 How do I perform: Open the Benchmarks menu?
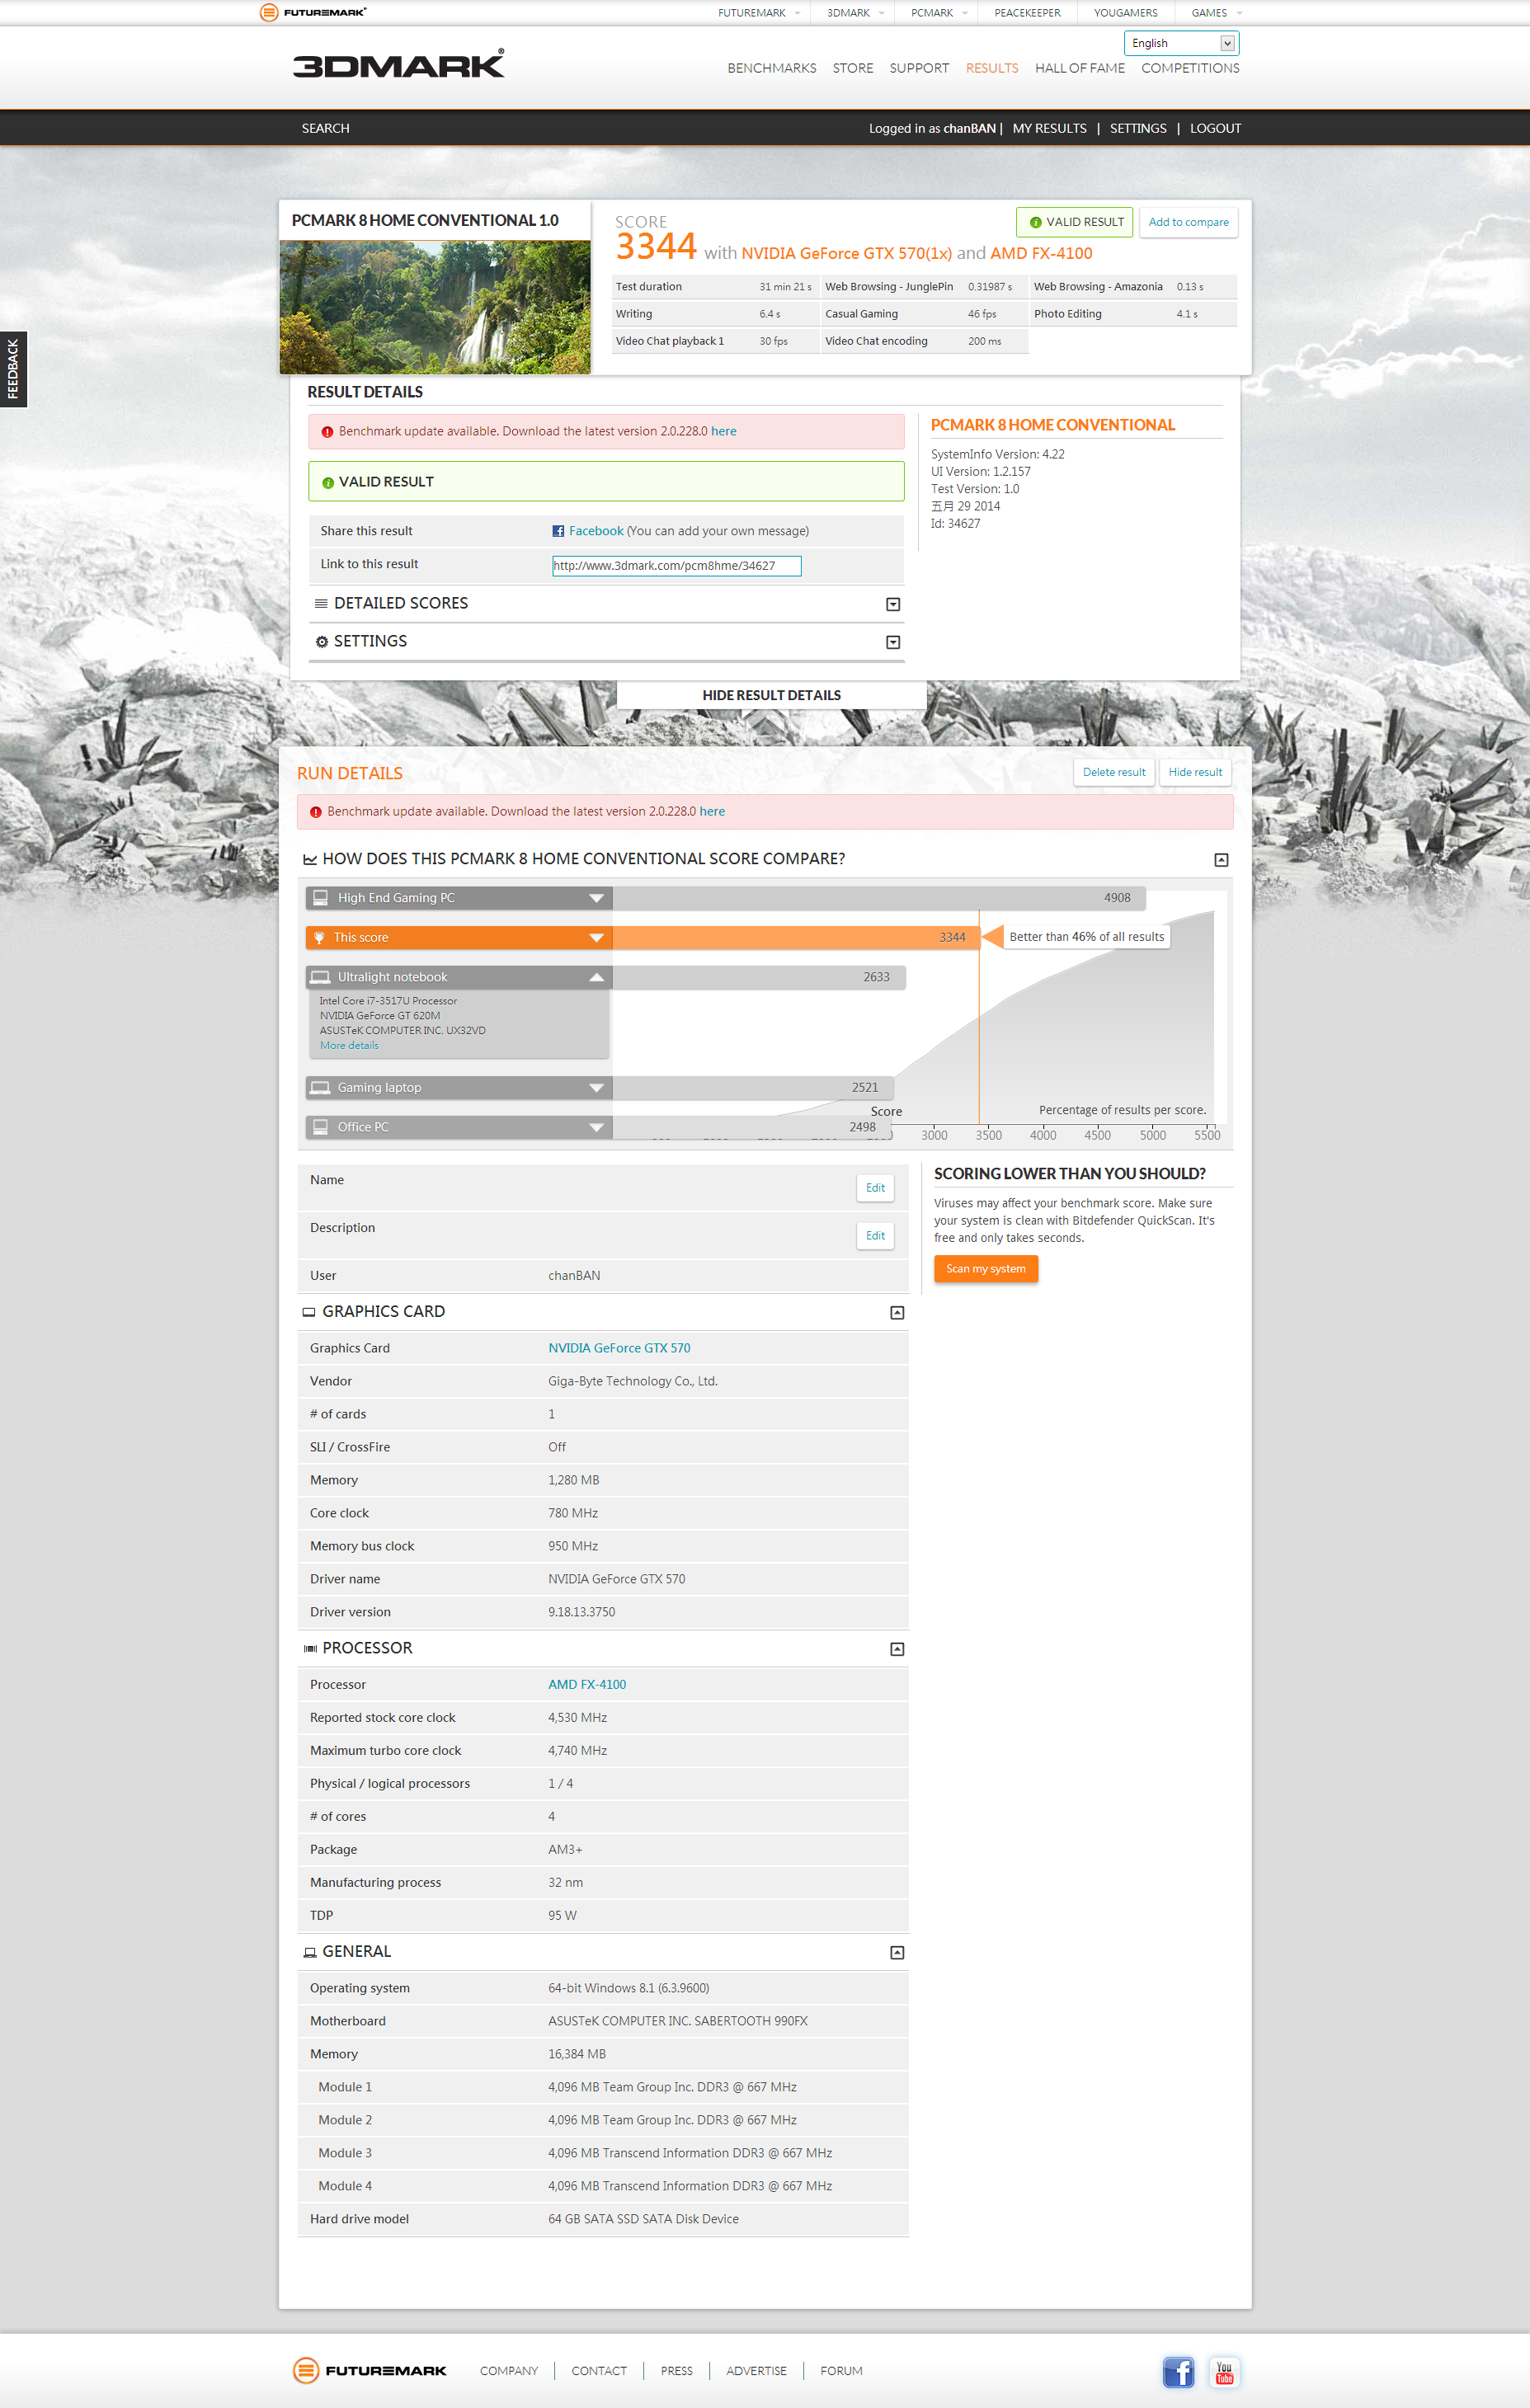771,68
